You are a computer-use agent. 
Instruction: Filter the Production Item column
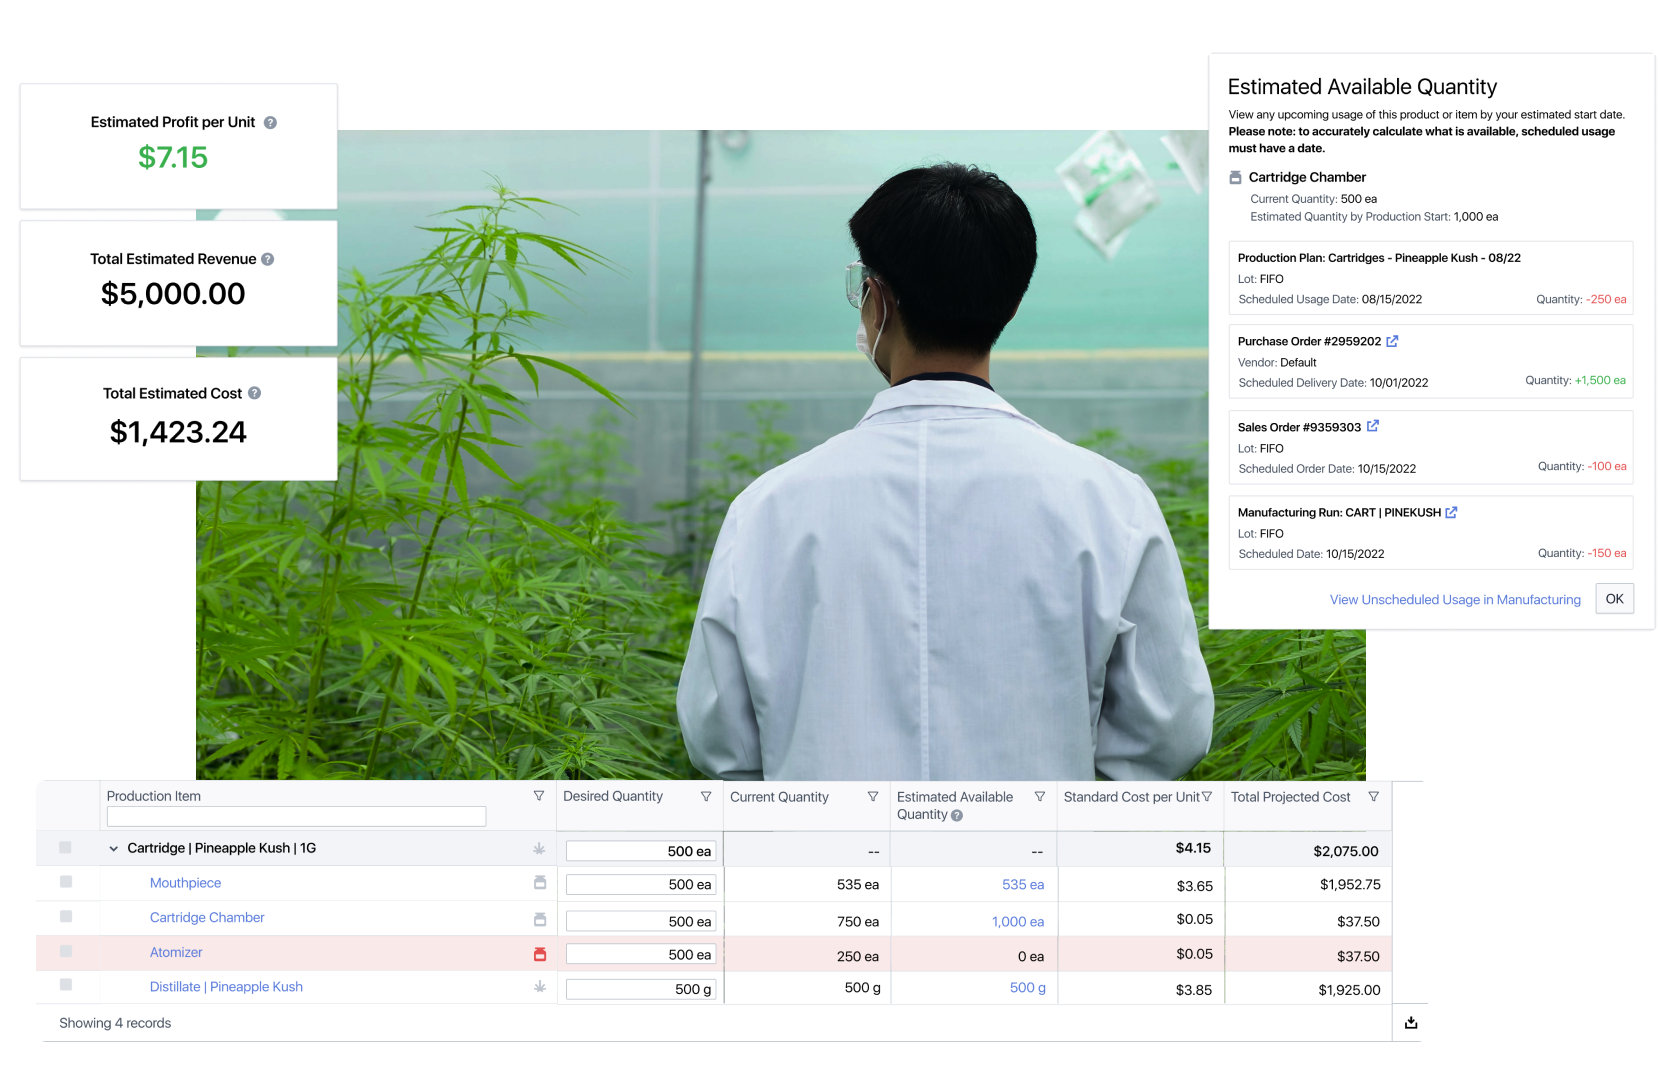[x=539, y=796]
